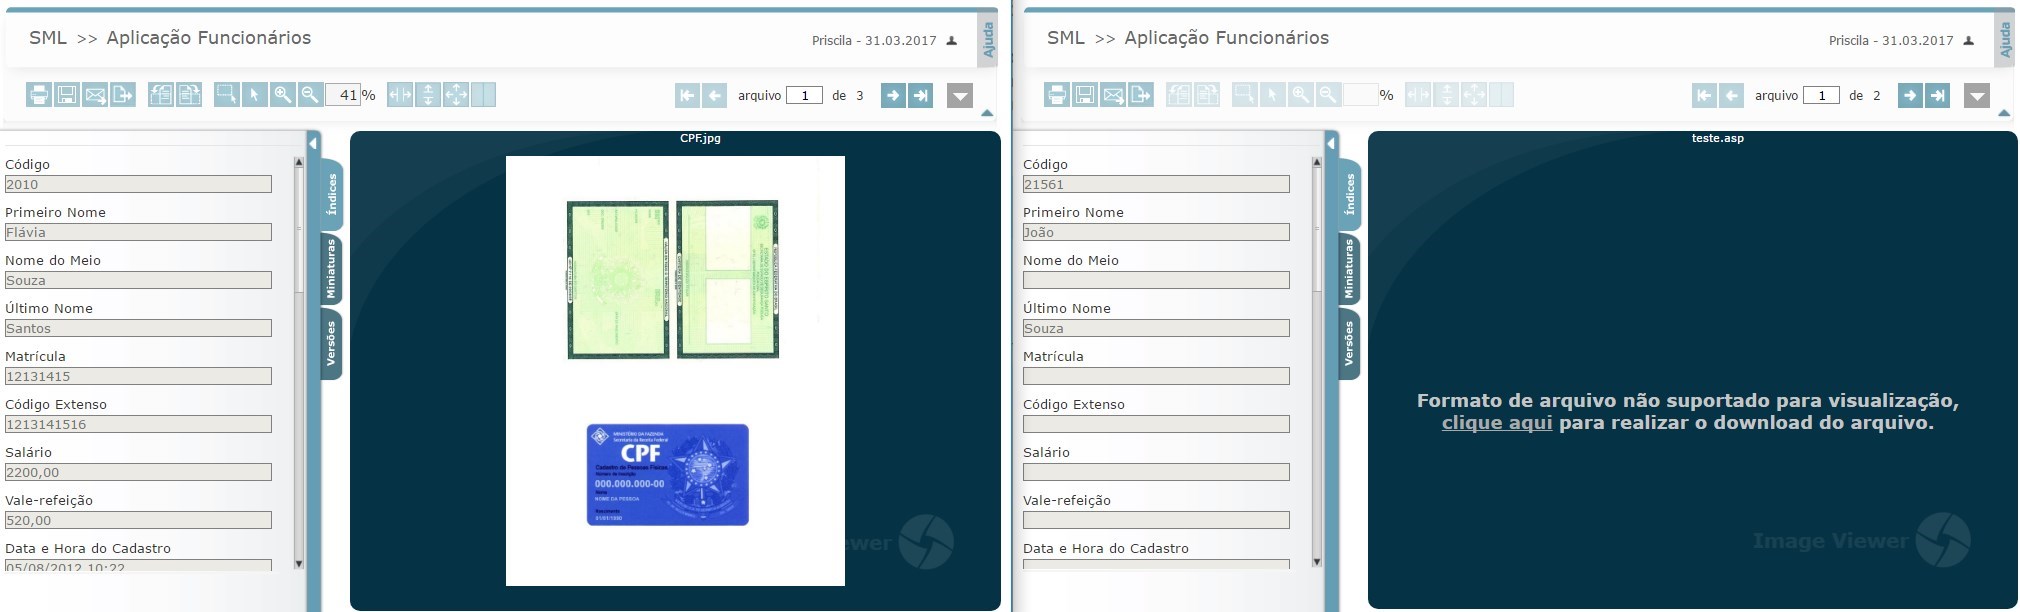This screenshot has height=612, width=2020.
Task: Click the print icon in left viewer
Action: 38,95
